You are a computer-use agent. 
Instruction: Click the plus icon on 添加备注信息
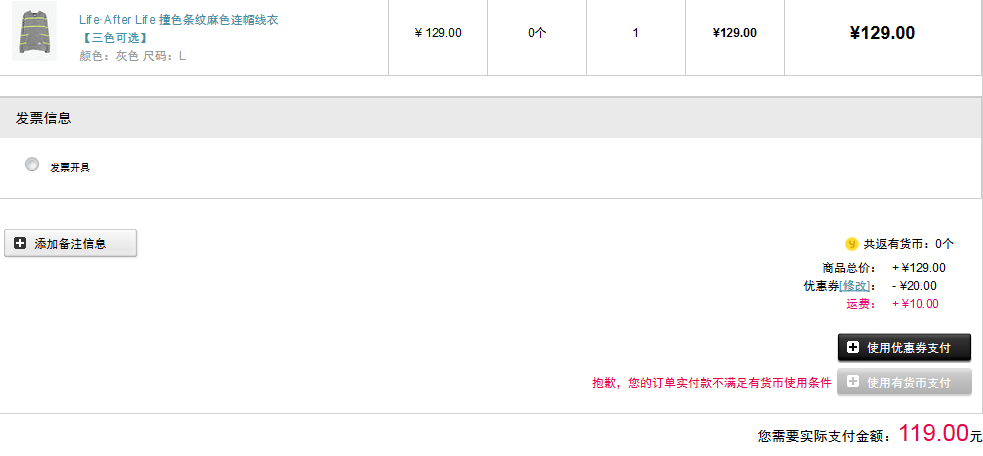point(20,243)
